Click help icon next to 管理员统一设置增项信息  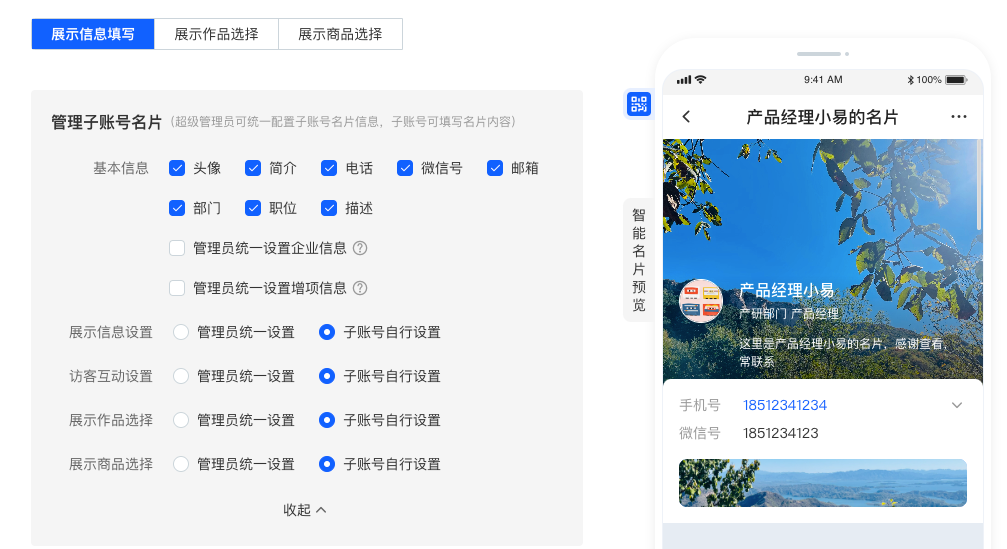click(x=360, y=288)
